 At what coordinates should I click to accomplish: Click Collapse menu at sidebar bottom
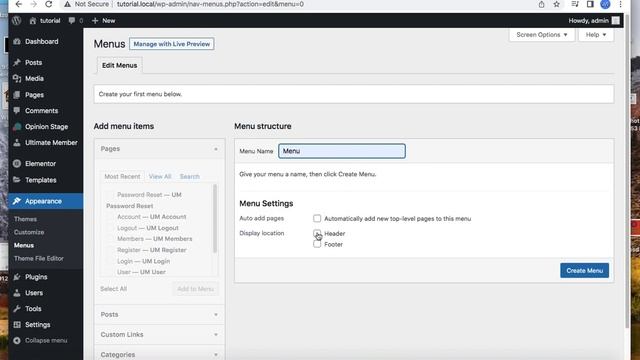point(46,340)
